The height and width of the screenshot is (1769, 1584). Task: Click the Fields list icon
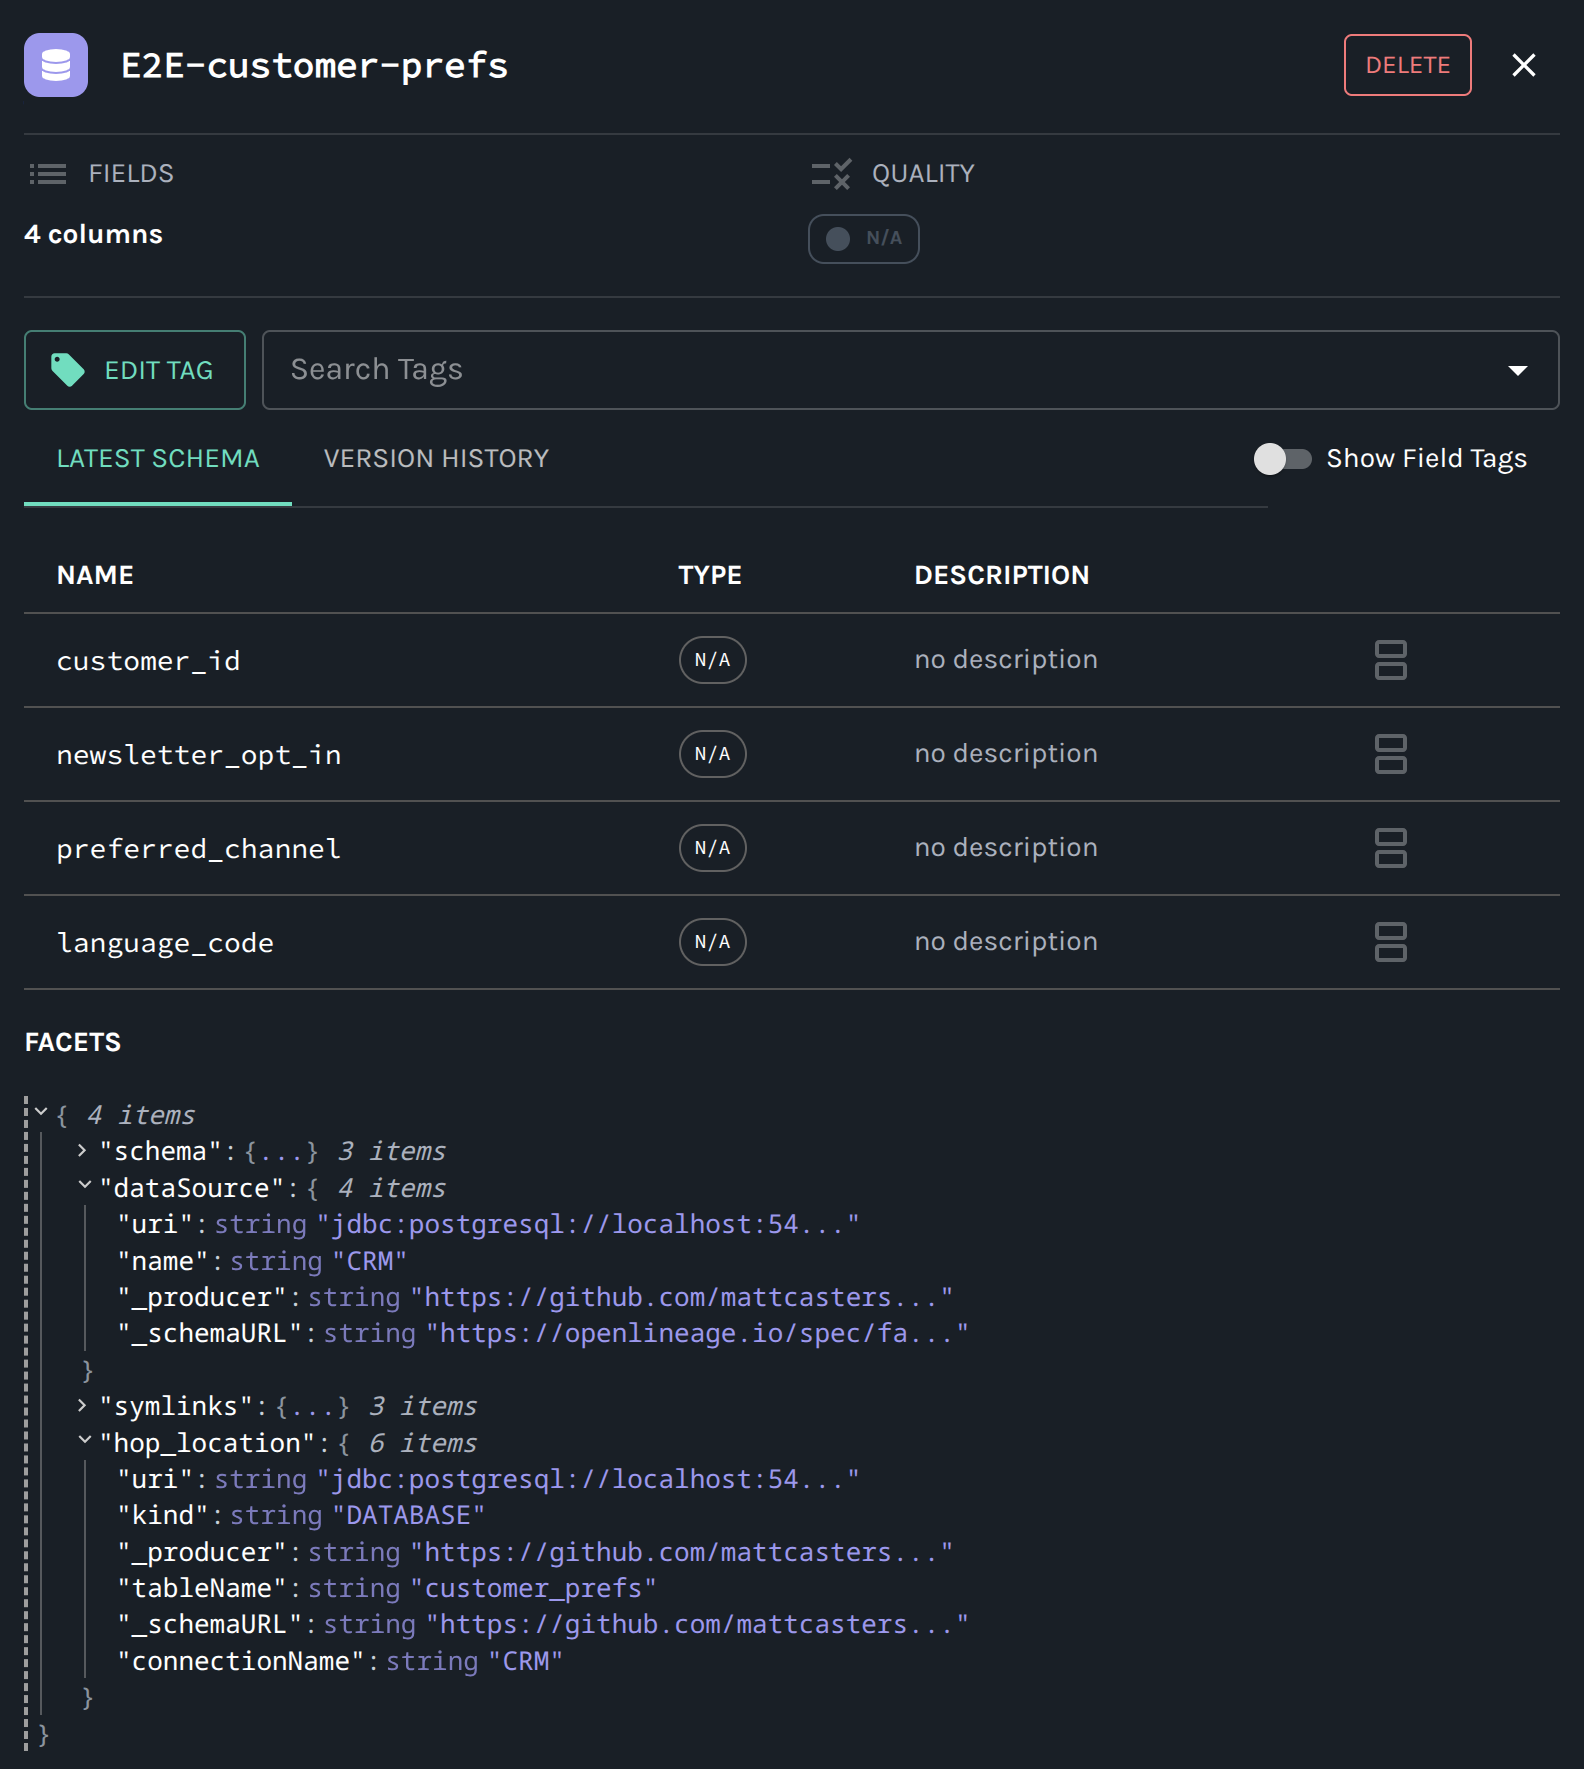pos(48,174)
